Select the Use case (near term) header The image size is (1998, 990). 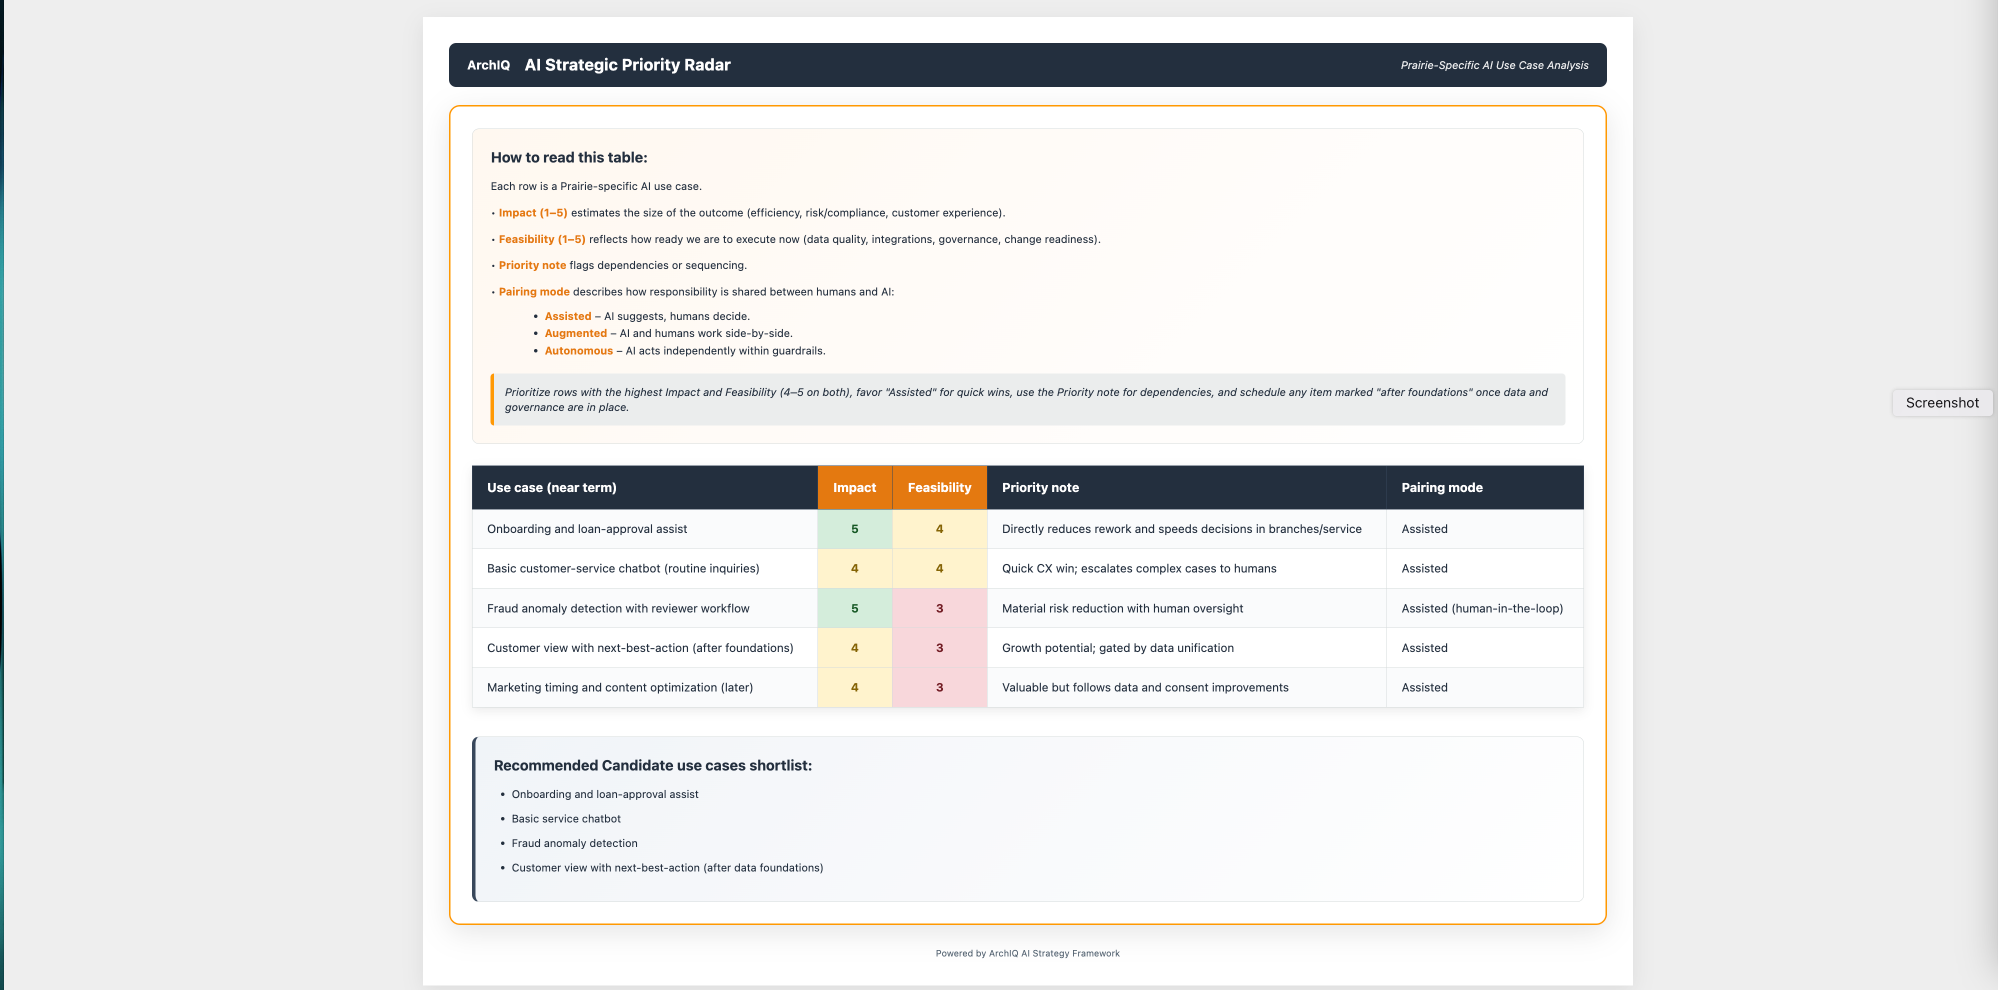click(x=551, y=487)
